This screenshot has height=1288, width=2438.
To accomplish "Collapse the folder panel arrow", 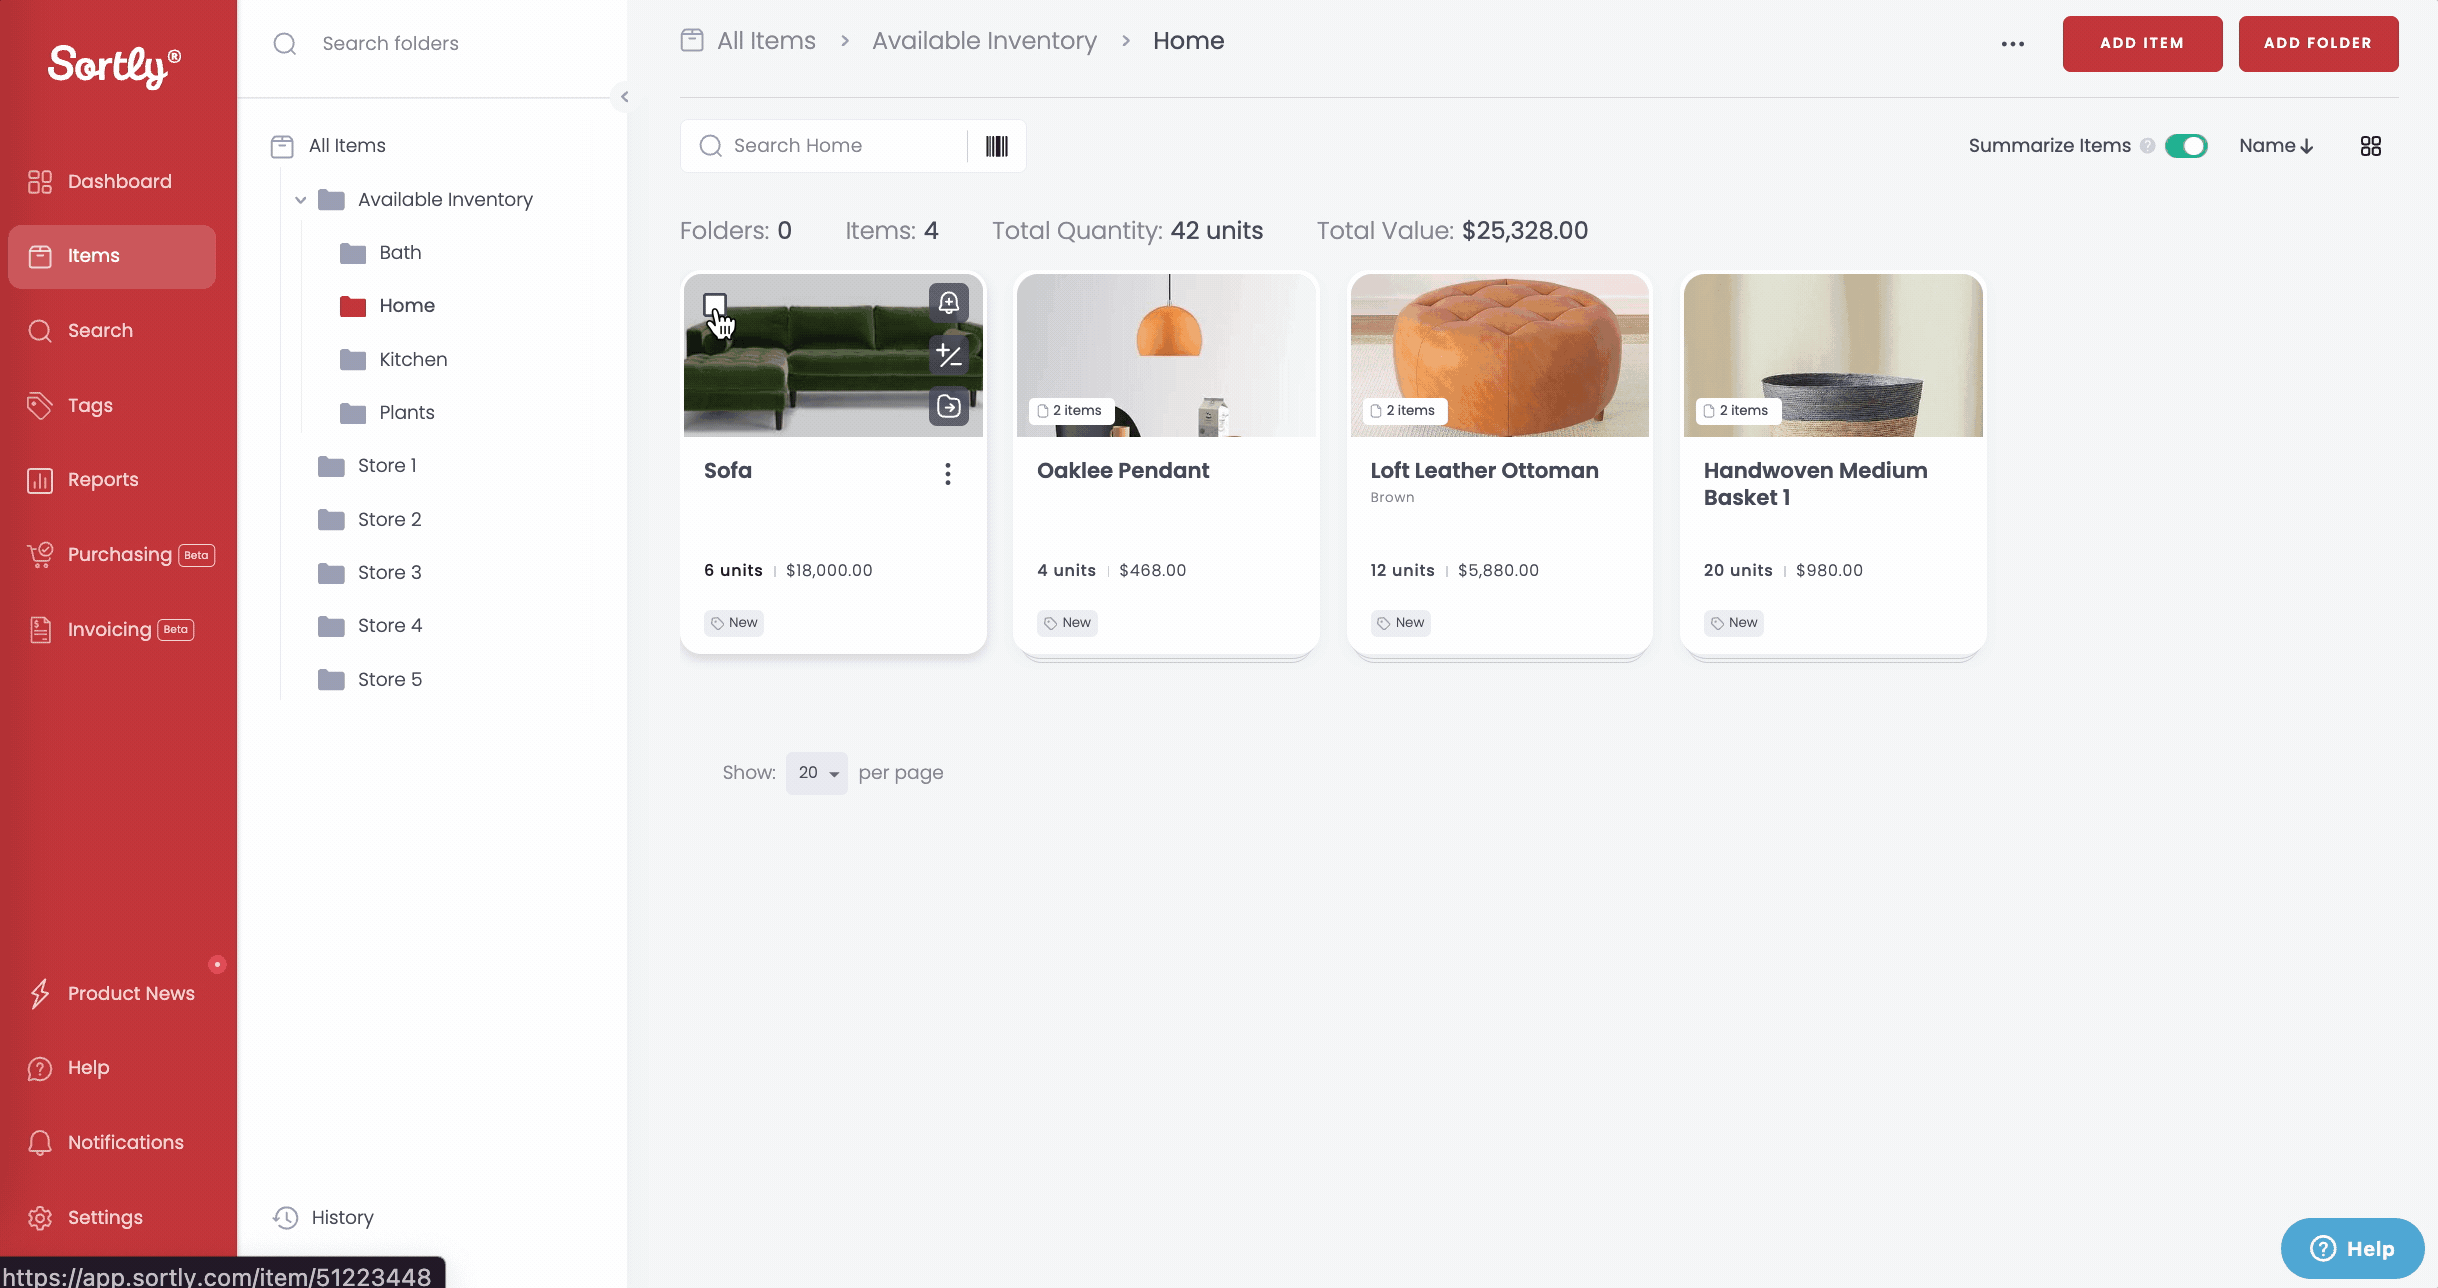I will click(x=624, y=97).
